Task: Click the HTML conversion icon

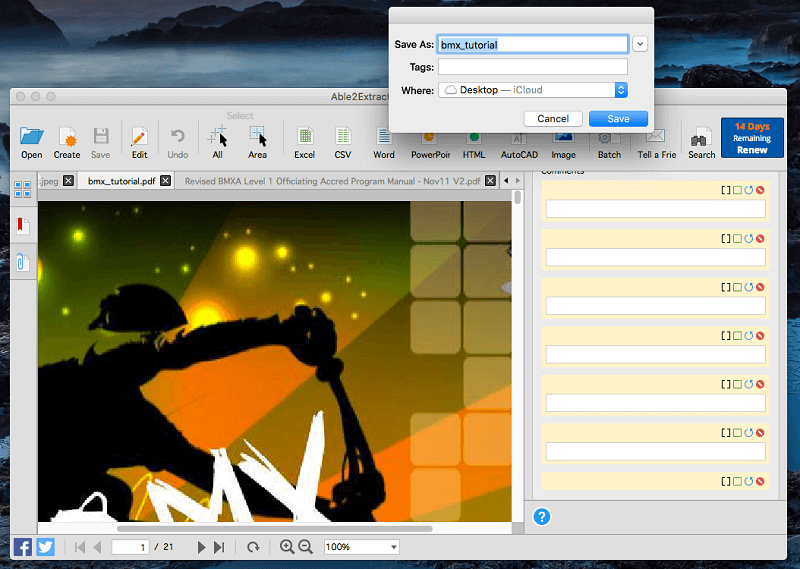Action: click(474, 146)
